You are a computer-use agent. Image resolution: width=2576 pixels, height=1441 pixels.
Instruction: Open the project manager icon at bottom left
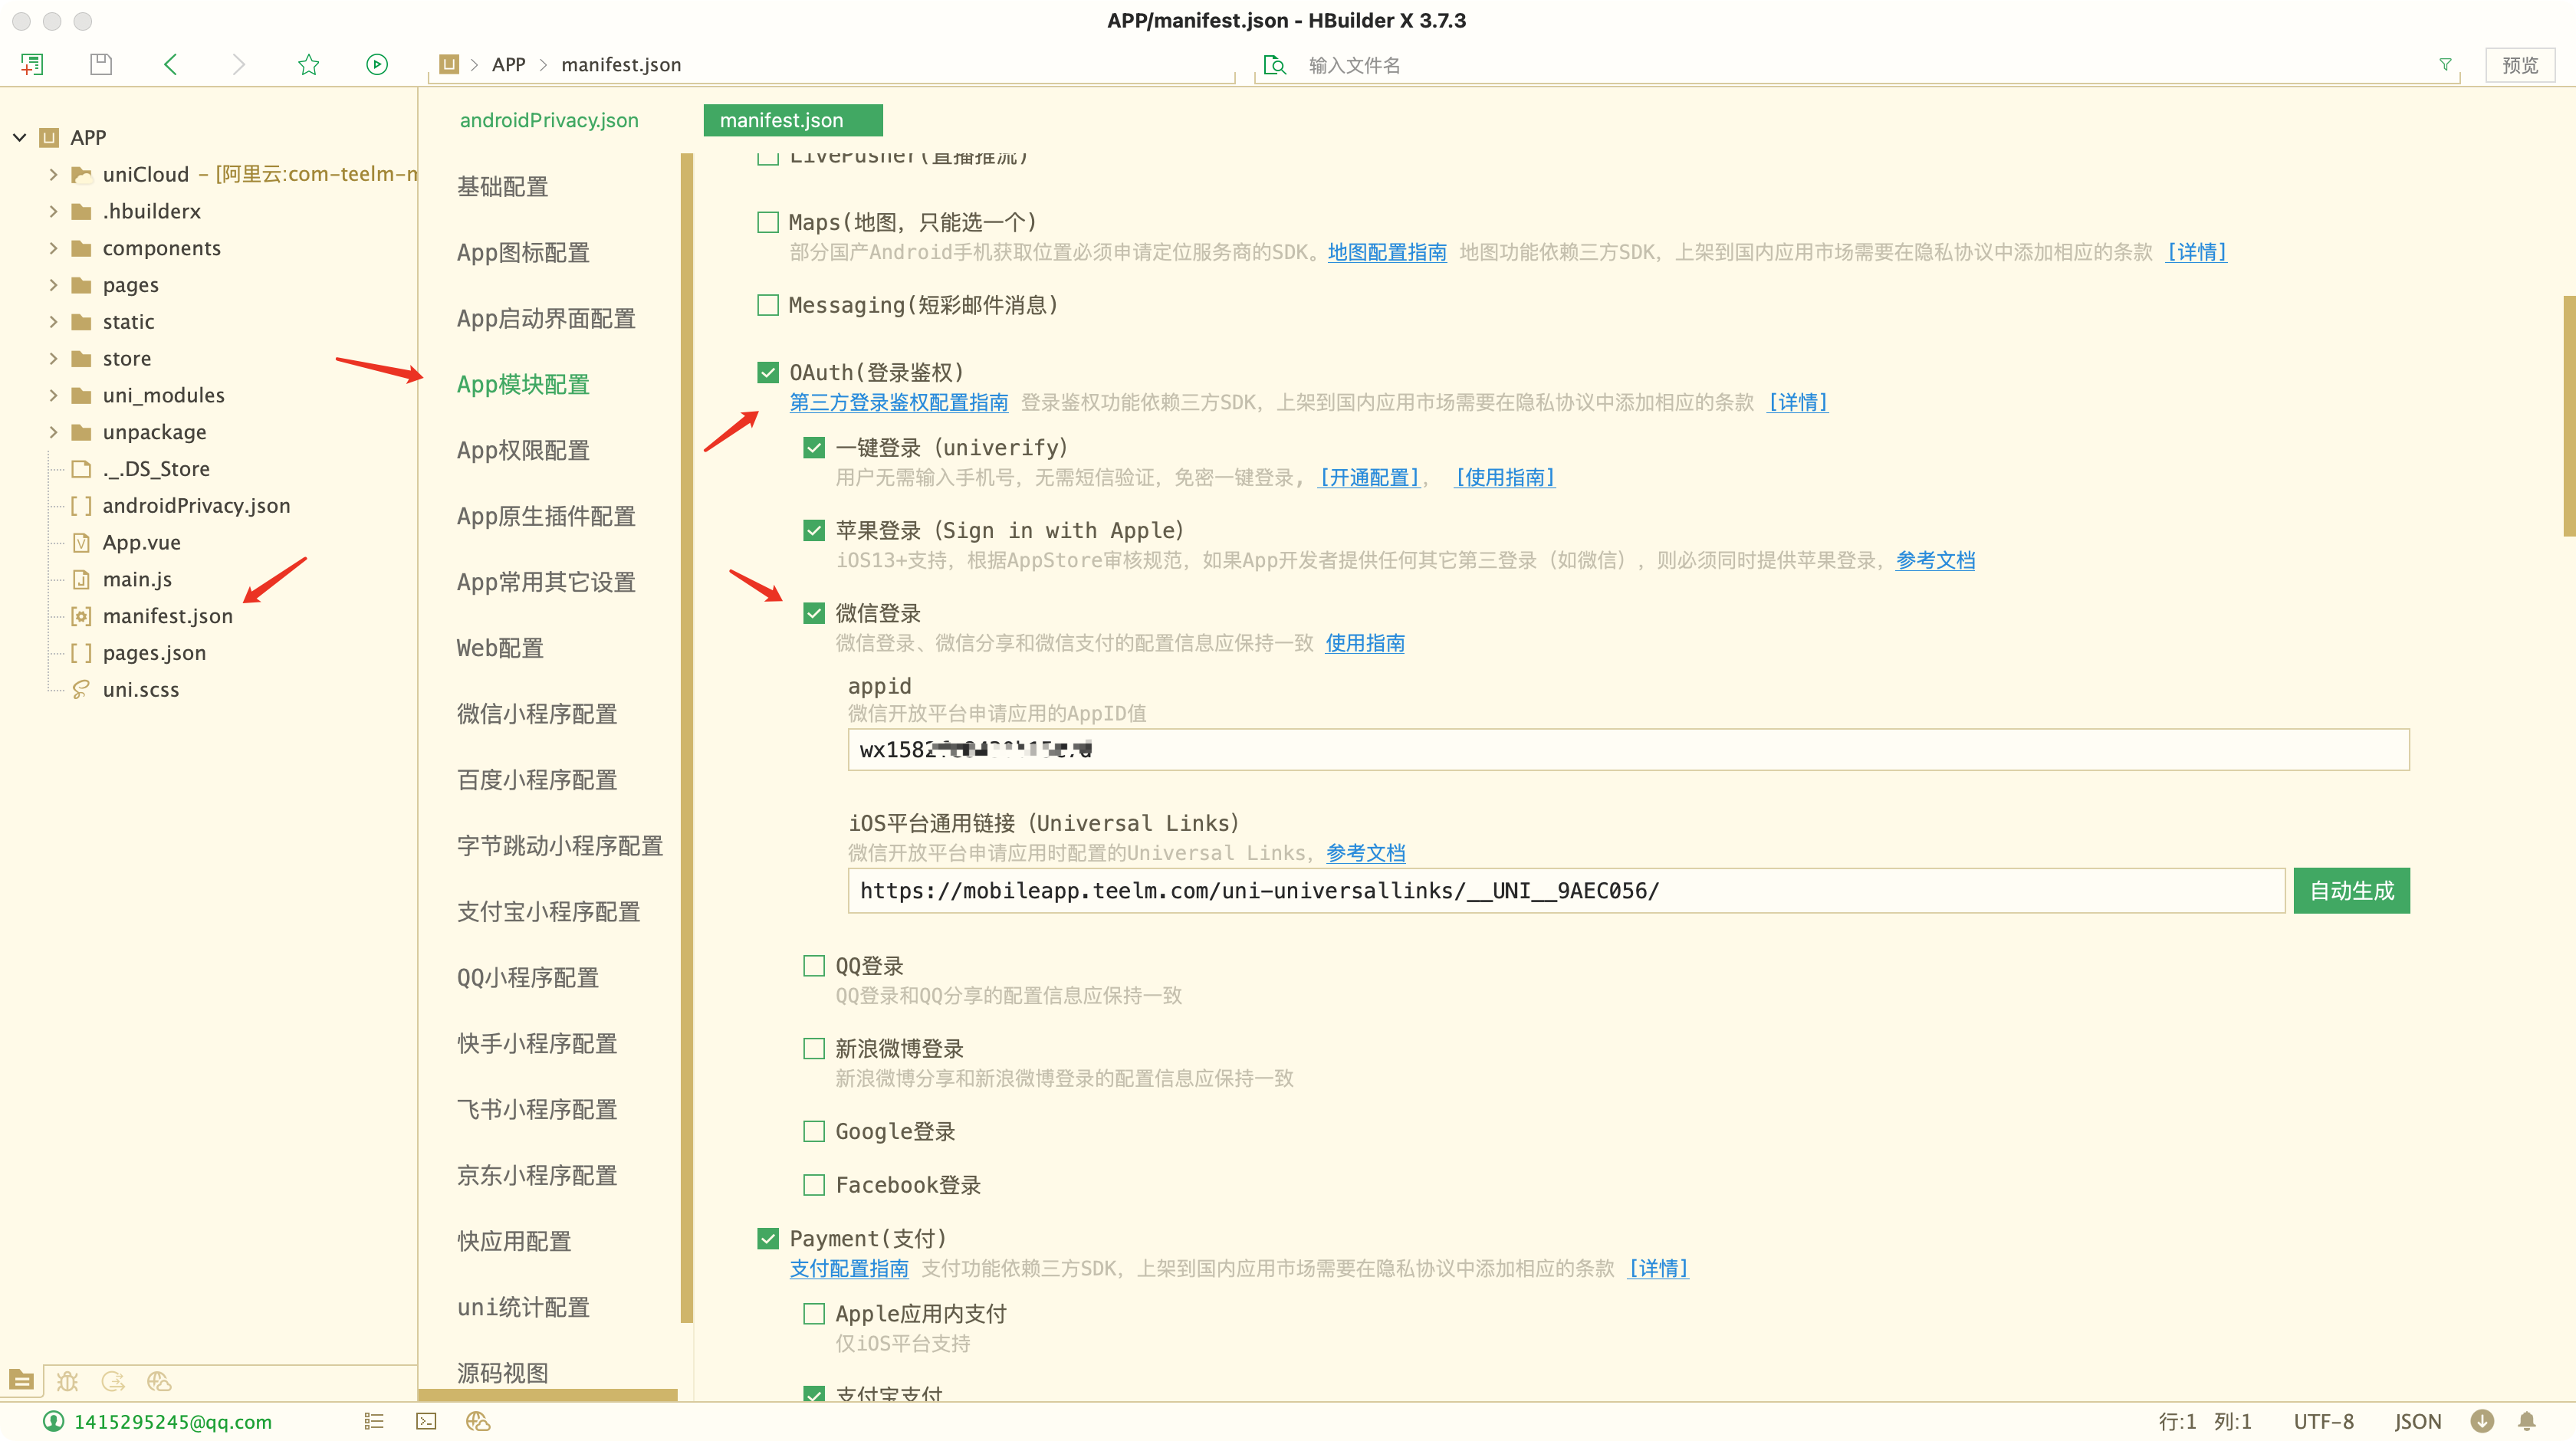pos(21,1381)
